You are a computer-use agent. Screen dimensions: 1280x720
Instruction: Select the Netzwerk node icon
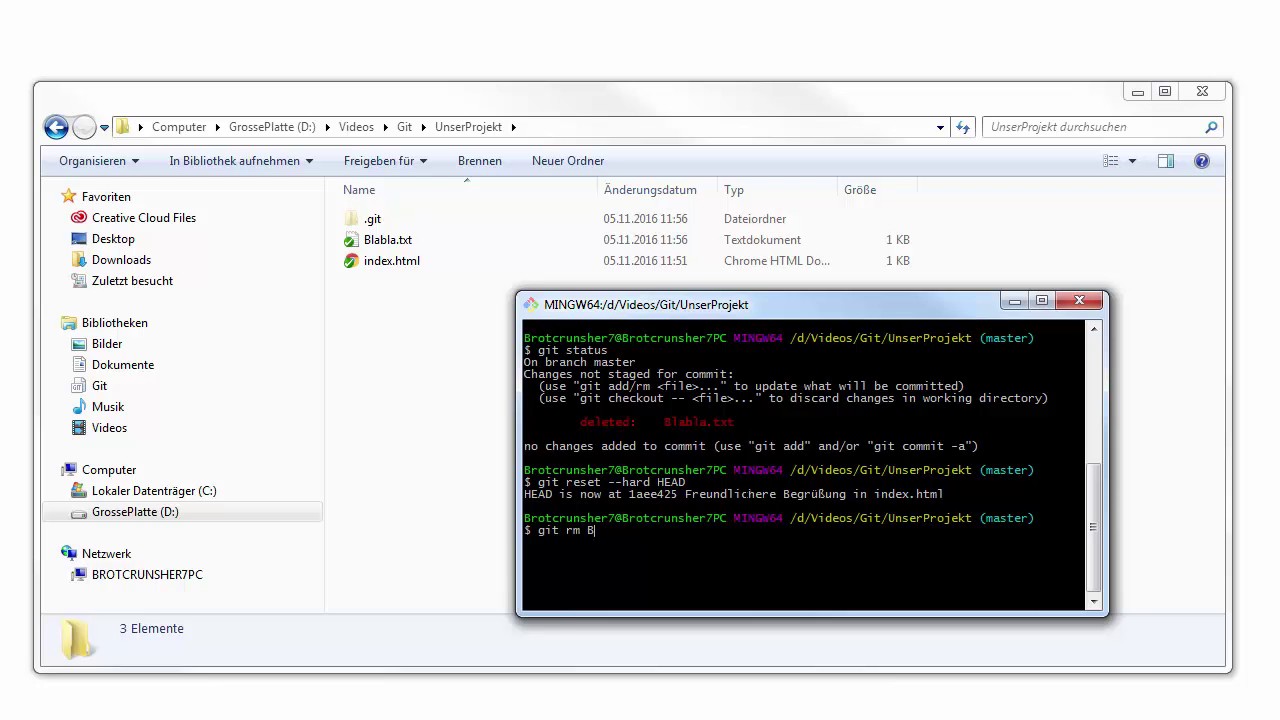click(69, 554)
